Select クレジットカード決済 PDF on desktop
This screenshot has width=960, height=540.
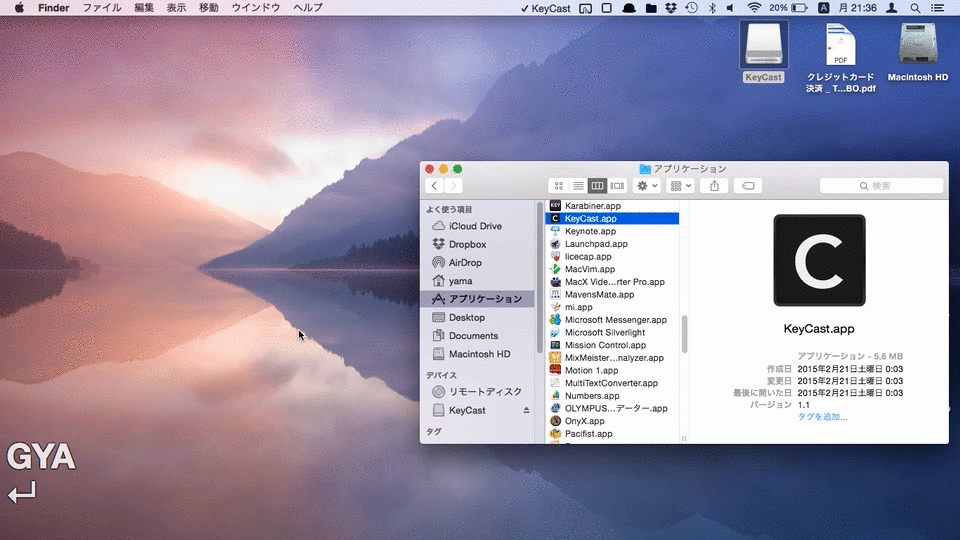840,58
